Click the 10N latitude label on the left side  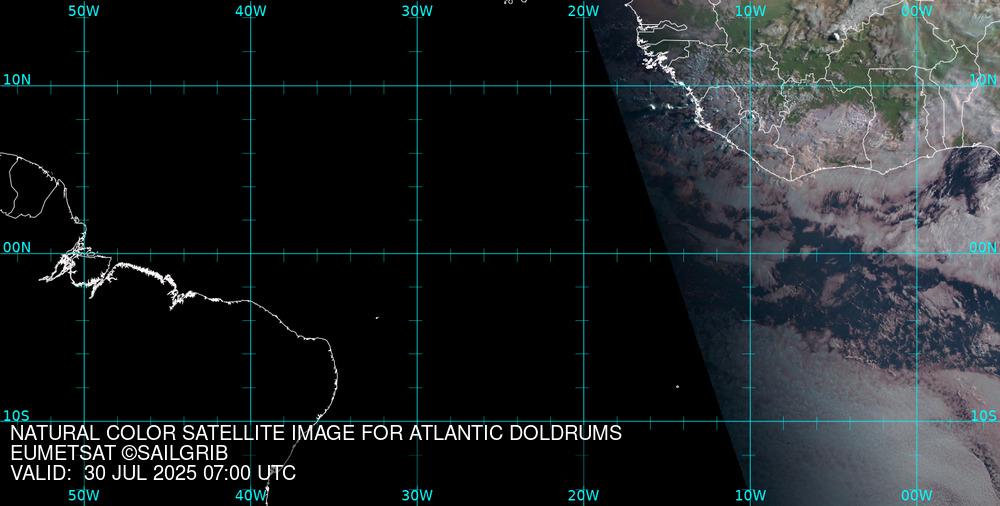17,80
